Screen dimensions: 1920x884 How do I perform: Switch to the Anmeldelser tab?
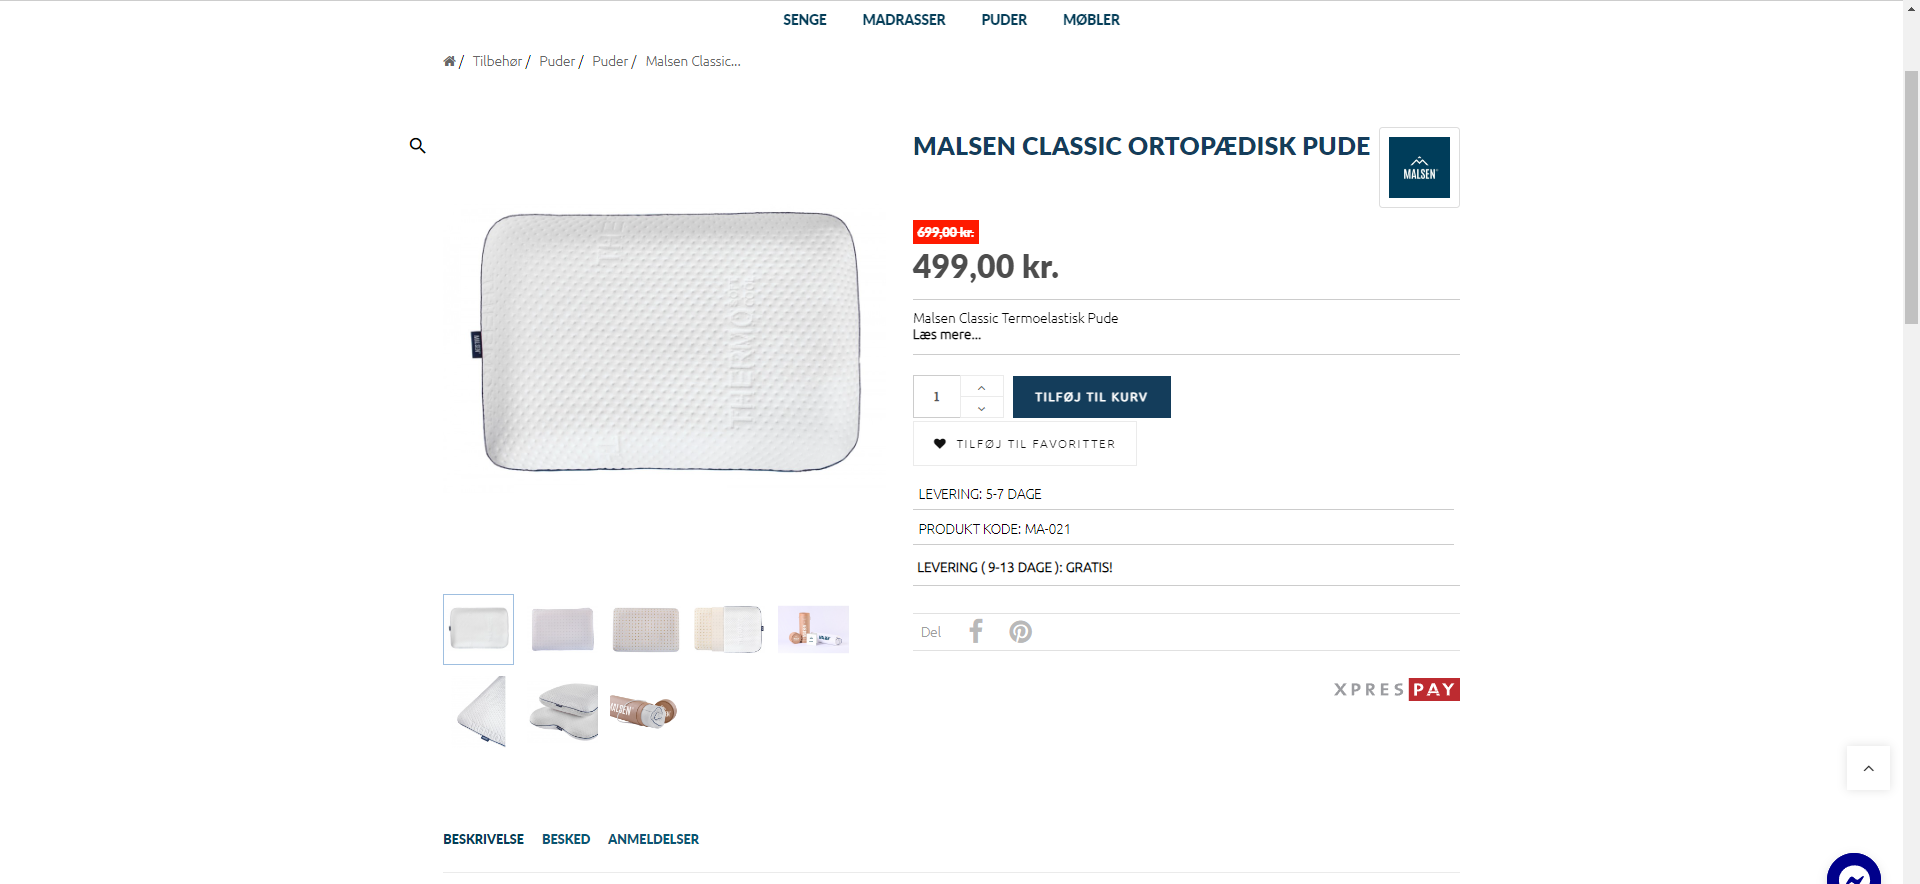pyautogui.click(x=653, y=839)
